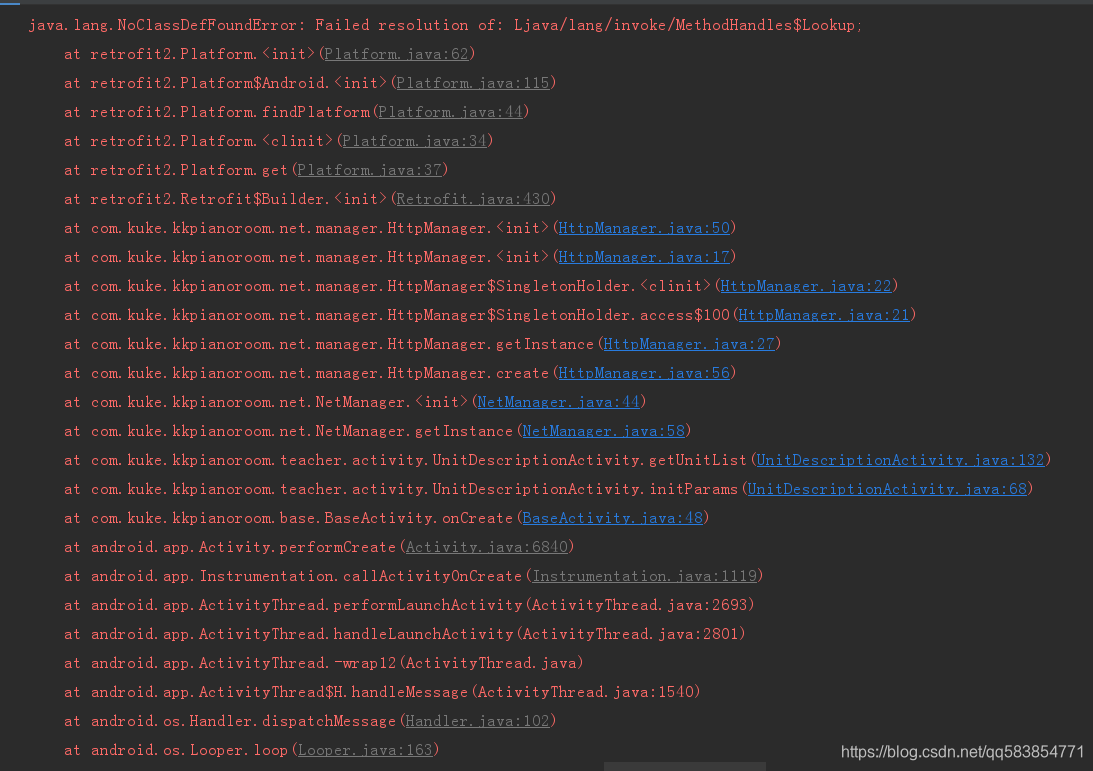Jump to Instrumentation.java:1119 source line

pyautogui.click(x=645, y=576)
